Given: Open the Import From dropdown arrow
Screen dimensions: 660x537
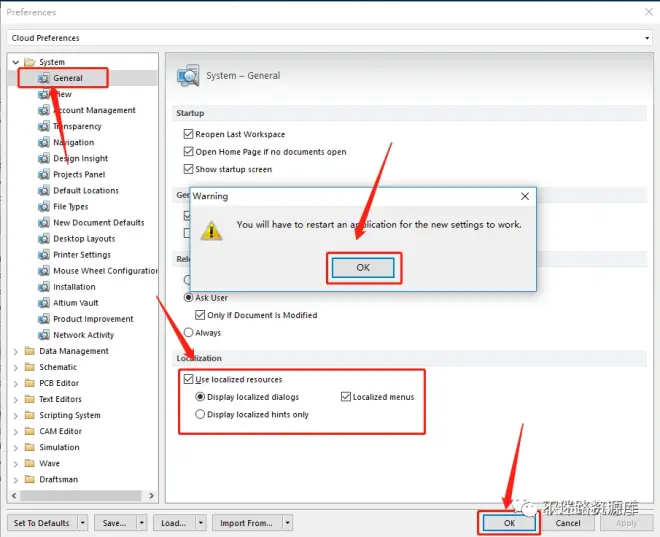Looking at the screenshot, I should 287,523.
